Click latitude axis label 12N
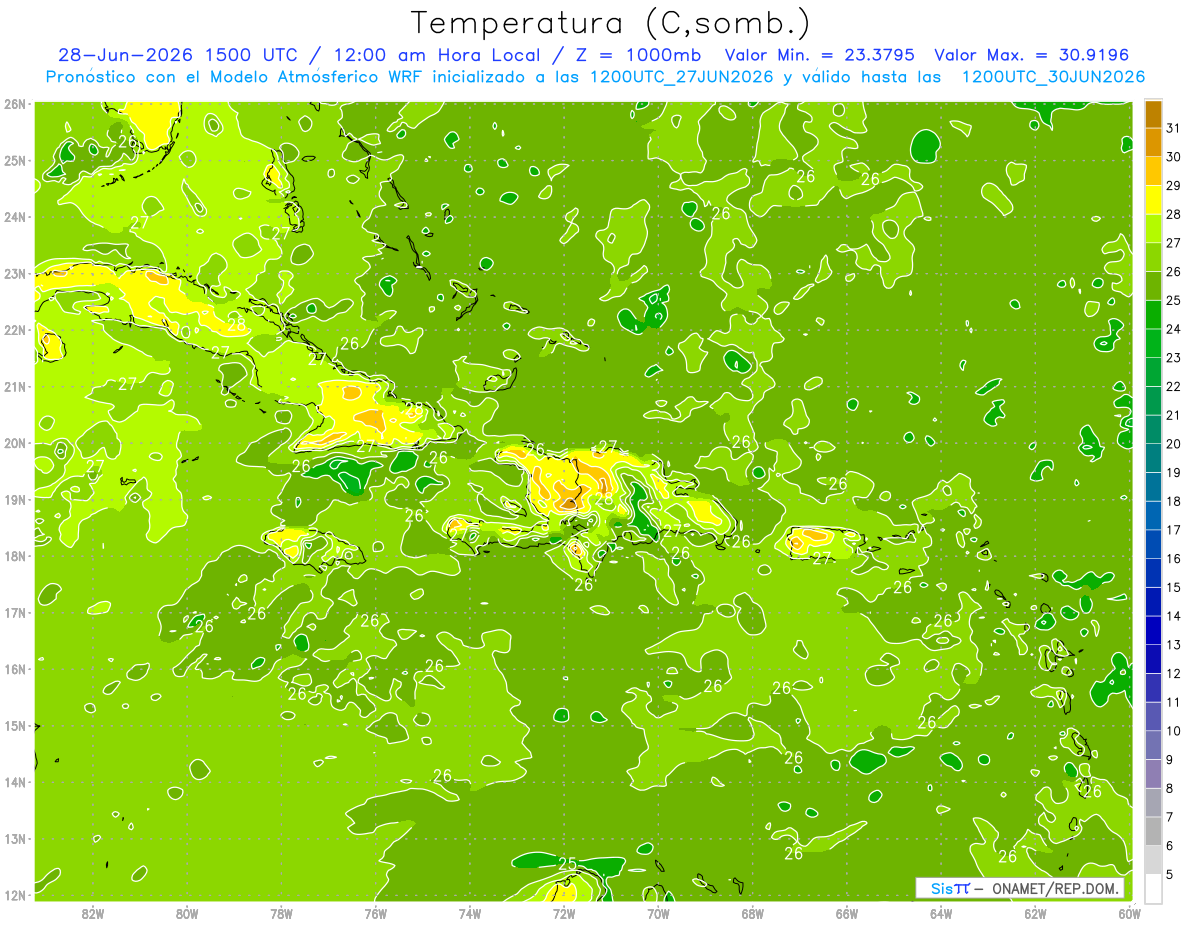The width and height of the screenshot is (1200, 927). click(x=15, y=895)
